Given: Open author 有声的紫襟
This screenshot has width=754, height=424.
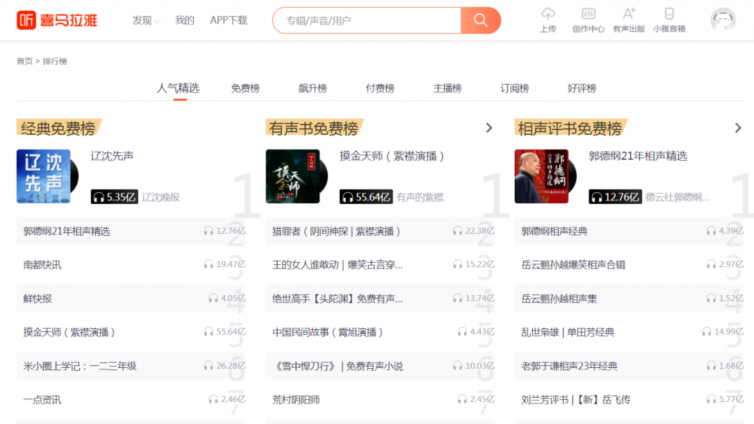Looking at the screenshot, I should pyautogui.click(x=420, y=197).
